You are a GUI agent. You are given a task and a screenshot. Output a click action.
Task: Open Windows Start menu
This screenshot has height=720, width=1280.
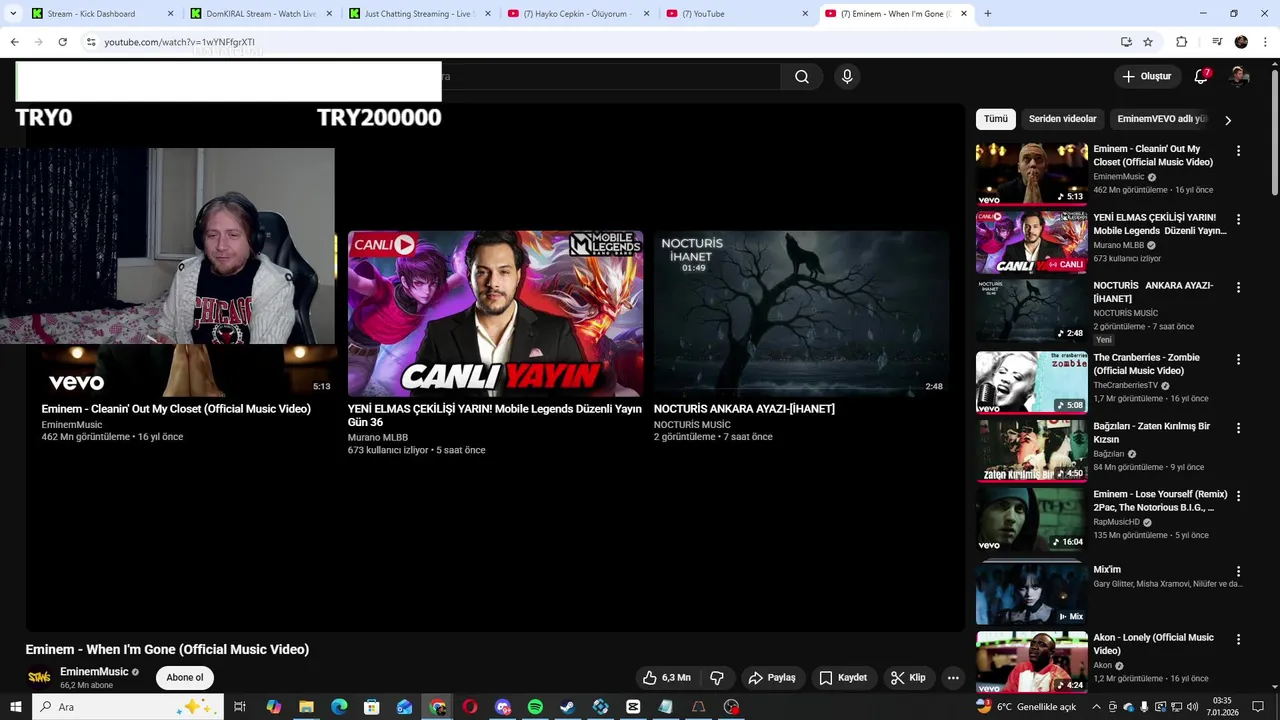15,707
